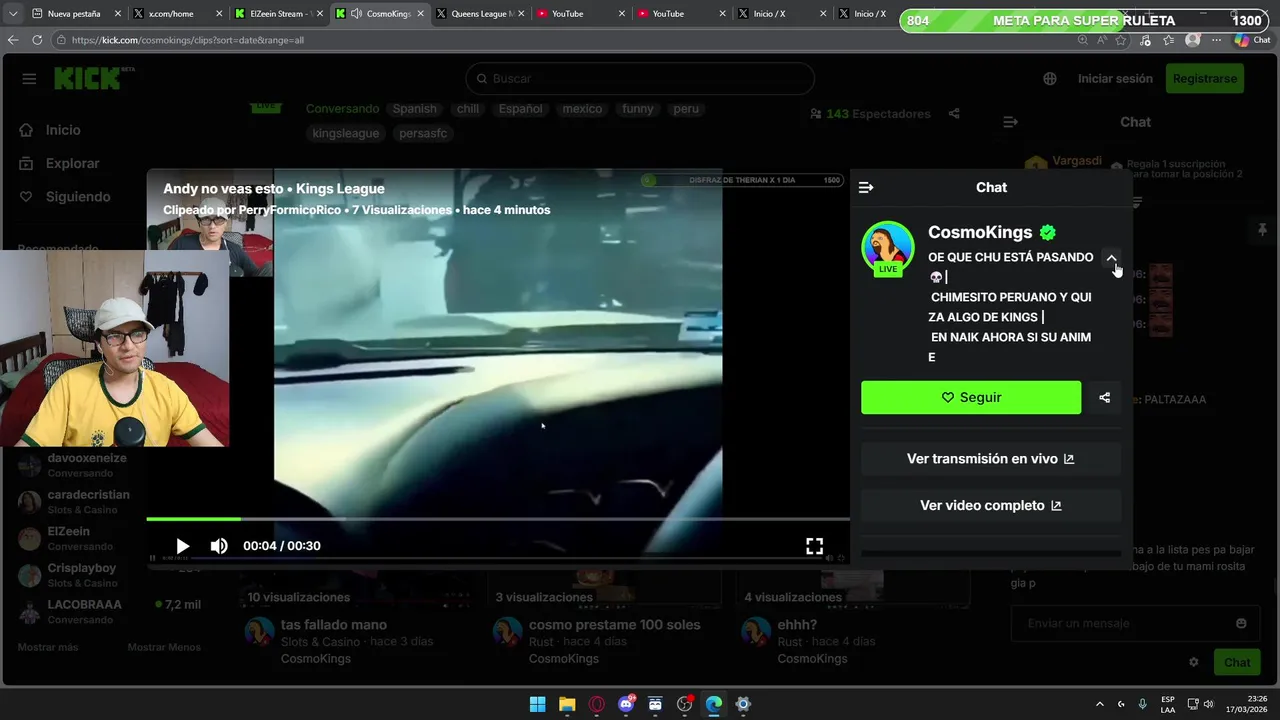Screen dimensions: 1280x720
Task: Click the chat pin icon
Action: coord(1262,230)
